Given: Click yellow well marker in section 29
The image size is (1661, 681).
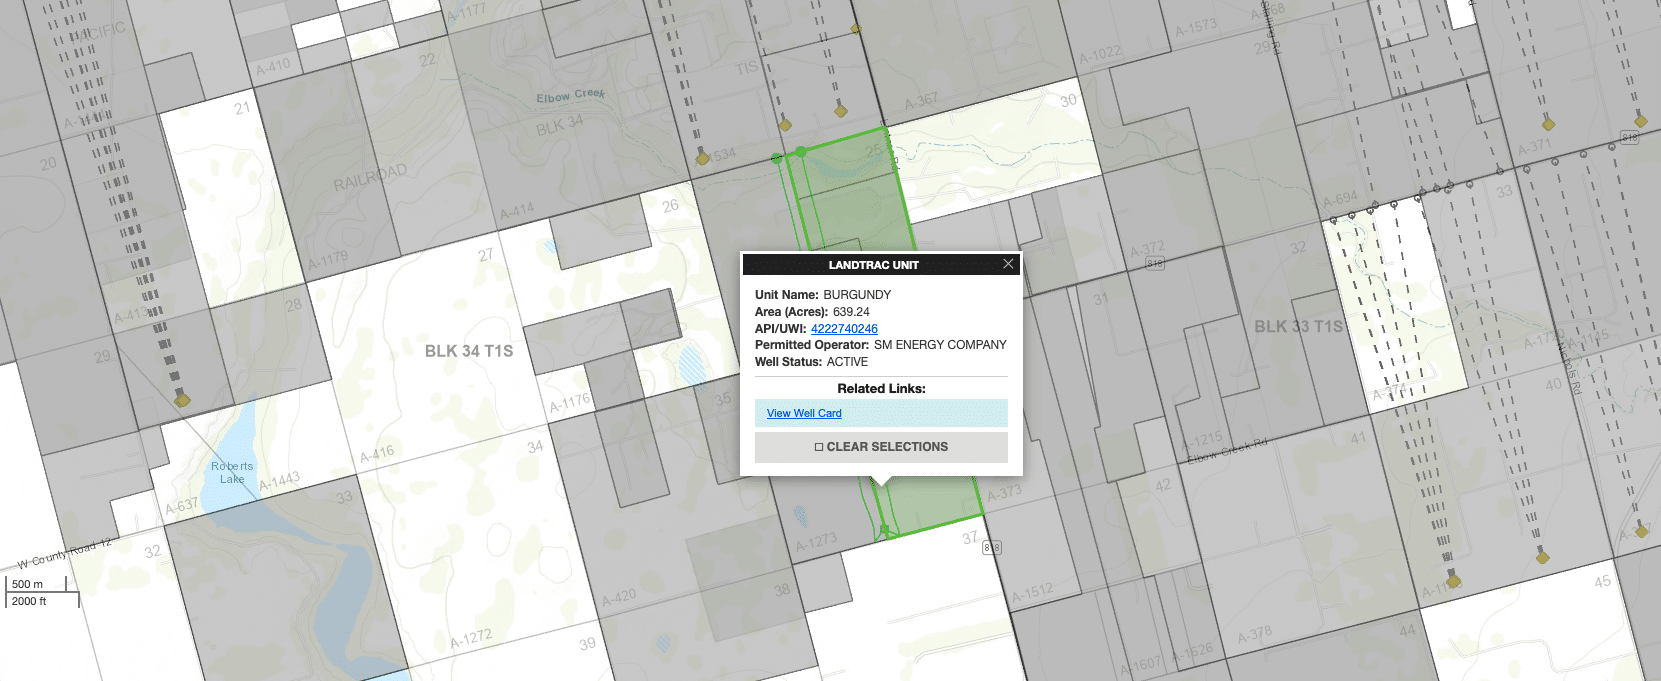Looking at the screenshot, I should (182, 399).
